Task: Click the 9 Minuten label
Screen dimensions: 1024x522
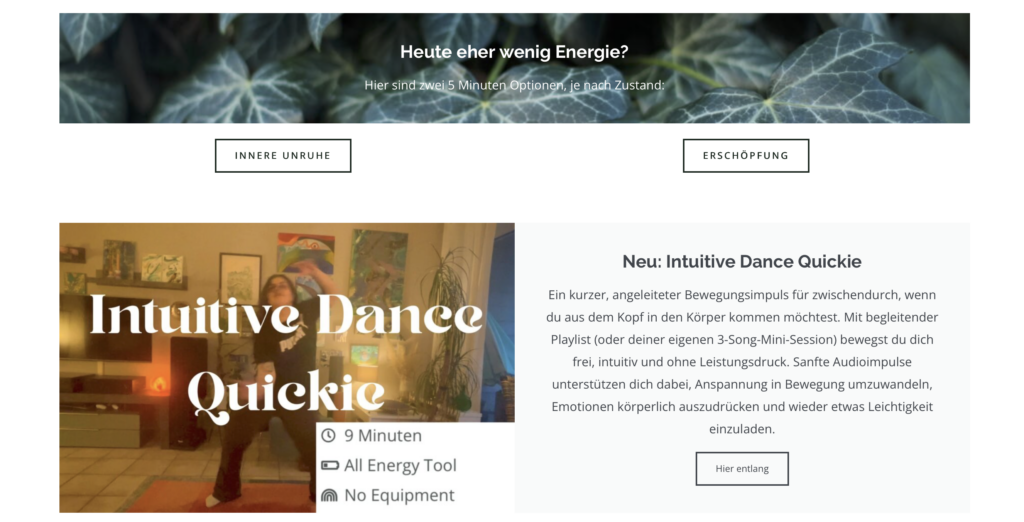Action: tap(383, 435)
